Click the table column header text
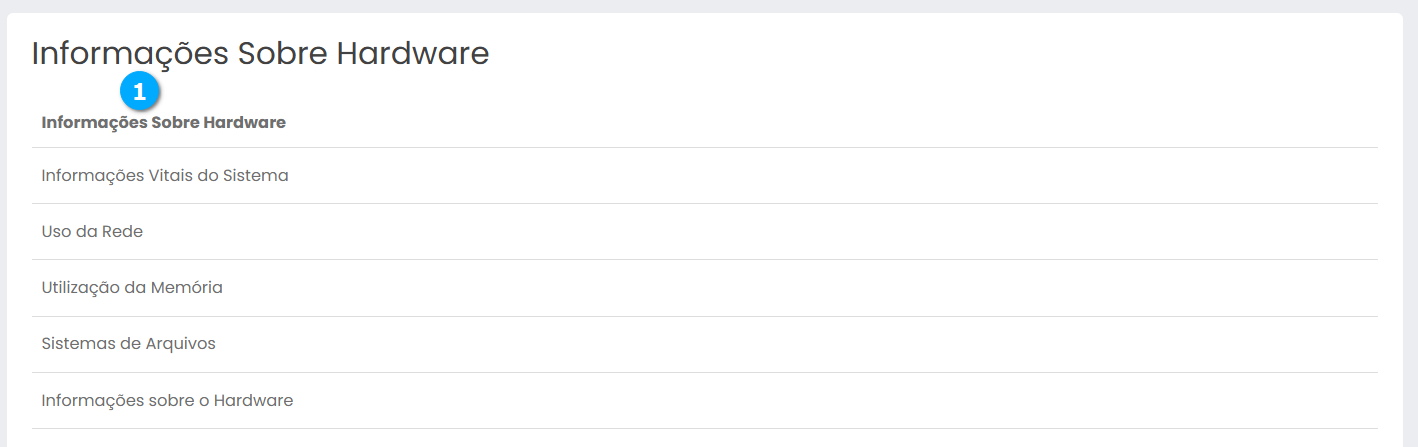 (x=163, y=123)
